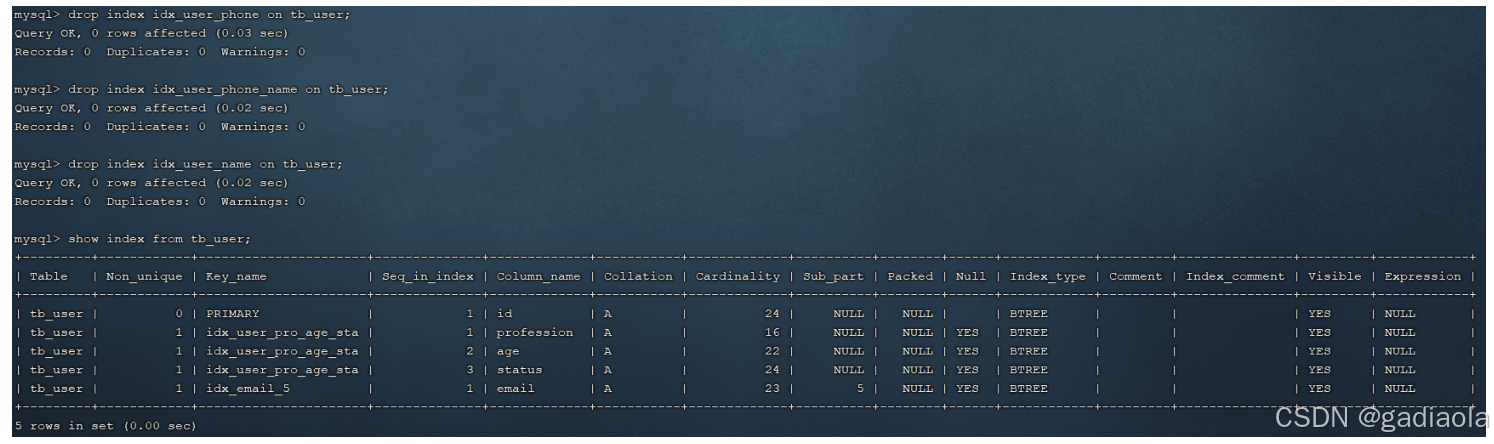The width and height of the screenshot is (1494, 444).
Task: Click the Sub_part value 5 in email row
Action: 859,389
